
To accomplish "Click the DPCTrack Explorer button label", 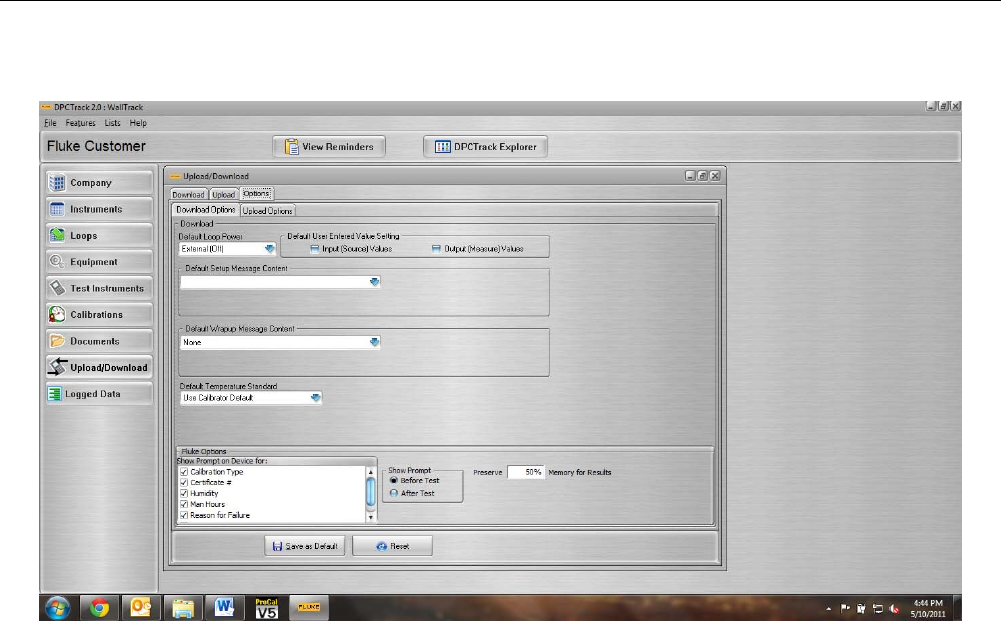I will coord(495,147).
